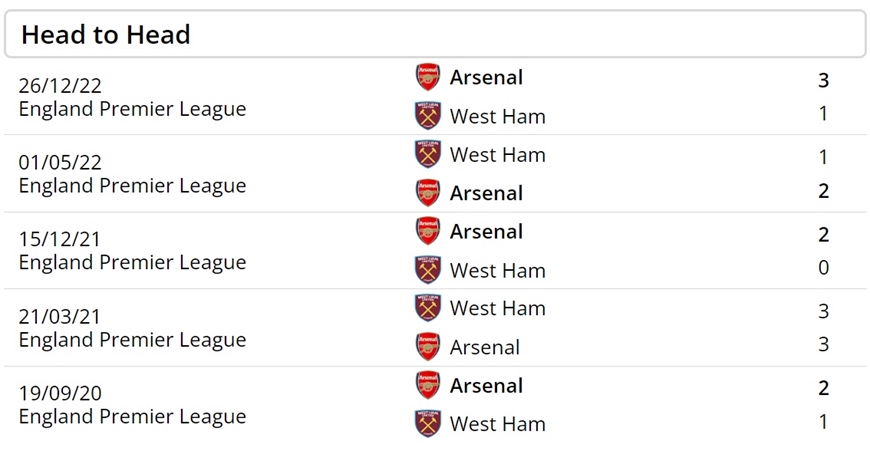Click West Ham crest in 19/09/20 match
The image size is (870, 451).
tap(428, 423)
